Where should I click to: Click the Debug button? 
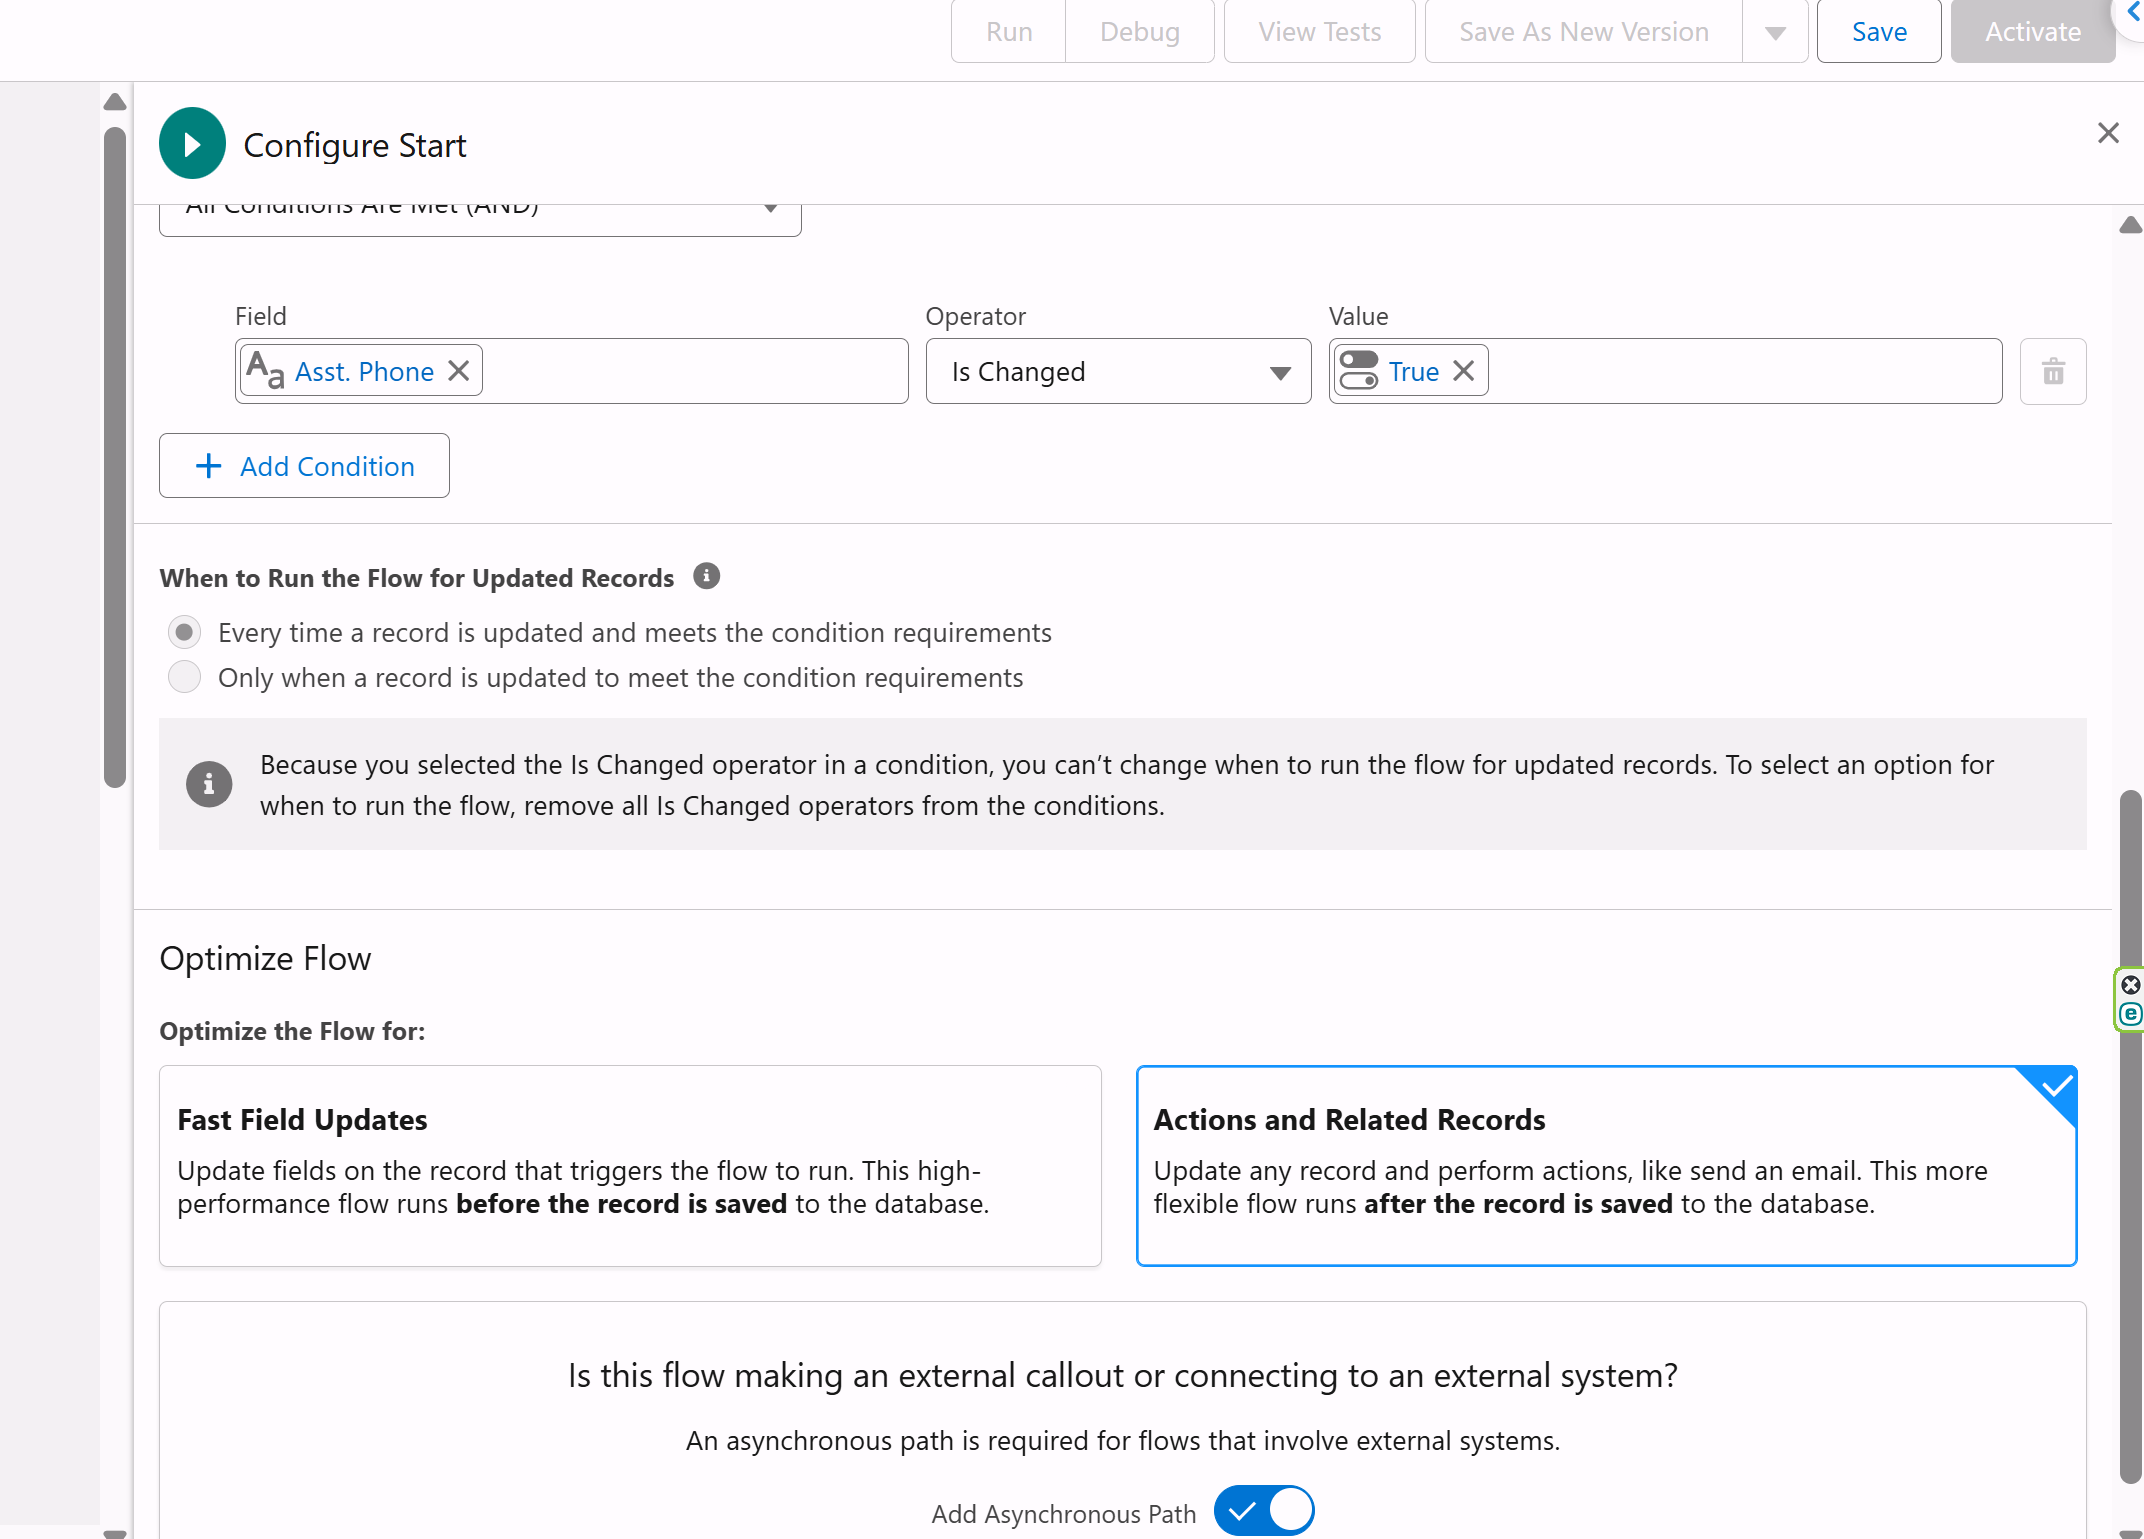coord(1140,32)
